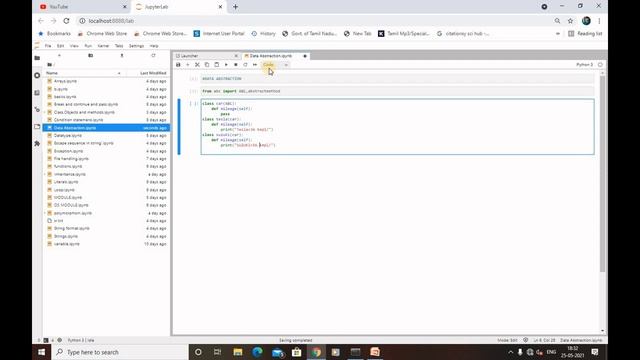This screenshot has width=640, height=360.
Task: Save the notebook with the toolbar save icon
Action: tap(178, 65)
